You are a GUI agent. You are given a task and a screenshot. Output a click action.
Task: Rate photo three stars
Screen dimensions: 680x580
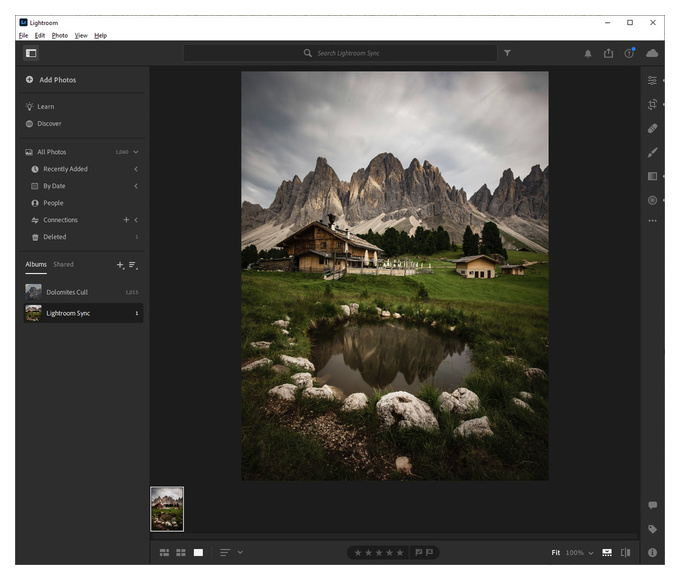pos(379,553)
